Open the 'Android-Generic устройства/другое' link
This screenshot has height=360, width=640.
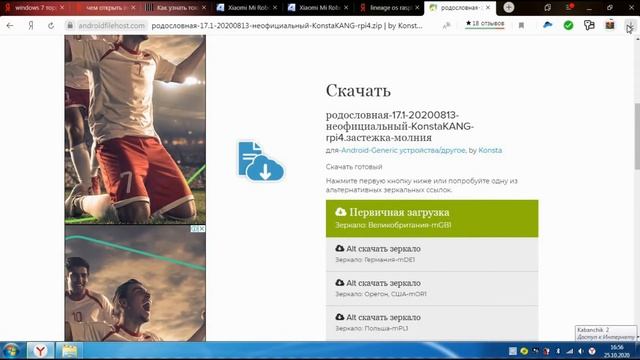[x=403, y=150]
